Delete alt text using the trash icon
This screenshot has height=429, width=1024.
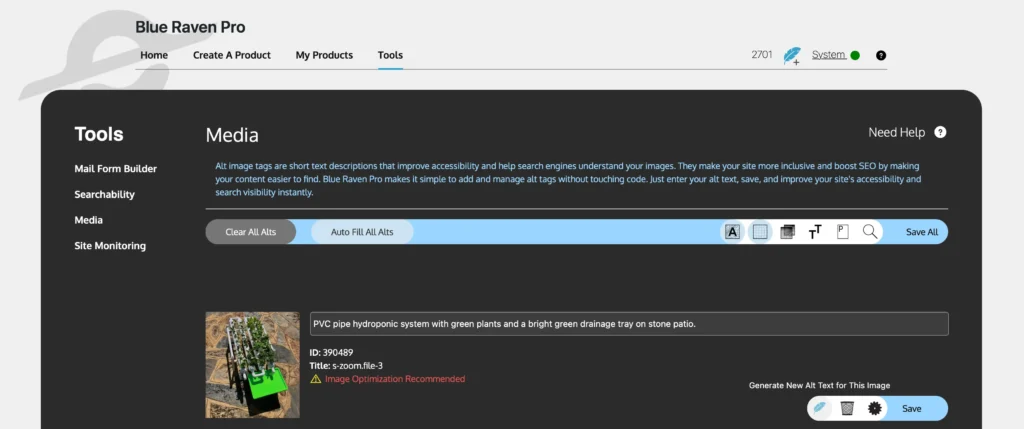click(847, 408)
